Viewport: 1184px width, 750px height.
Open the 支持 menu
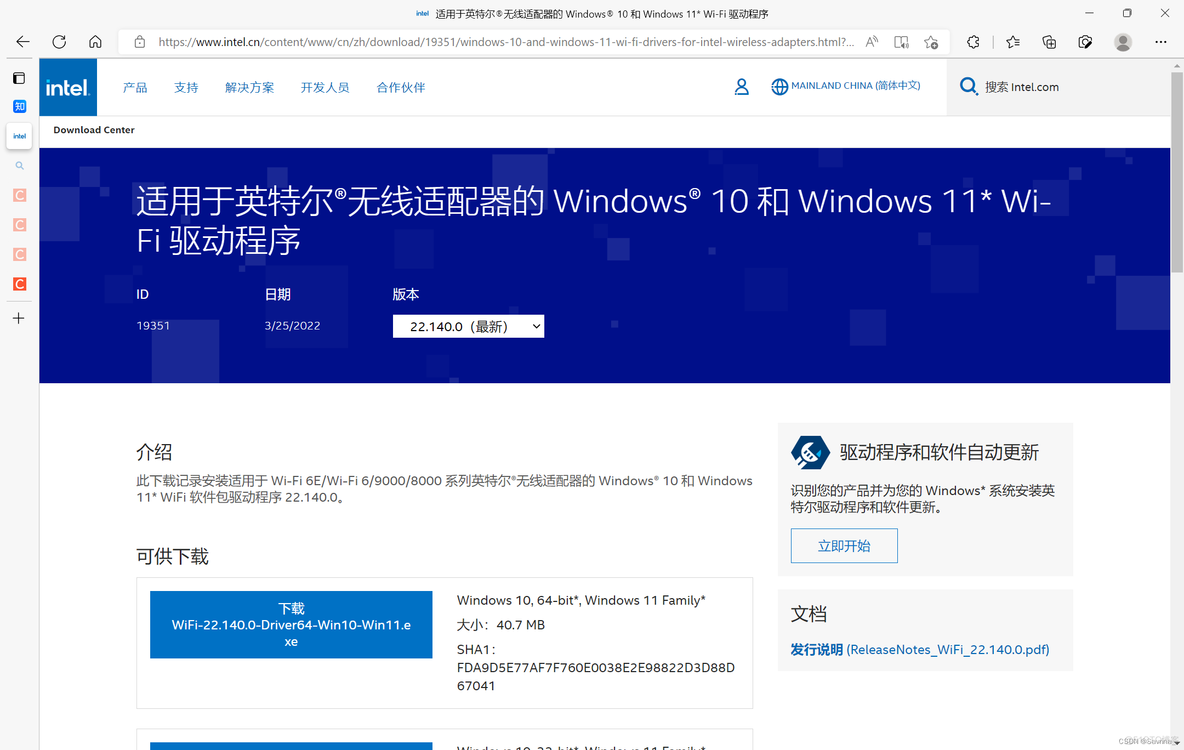pos(186,88)
